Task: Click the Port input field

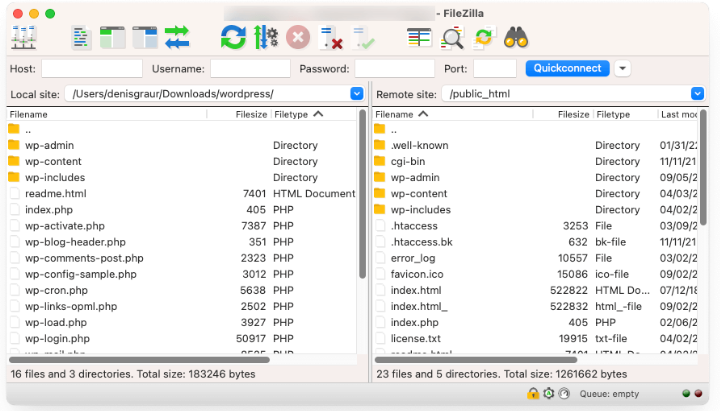Action: tap(495, 69)
